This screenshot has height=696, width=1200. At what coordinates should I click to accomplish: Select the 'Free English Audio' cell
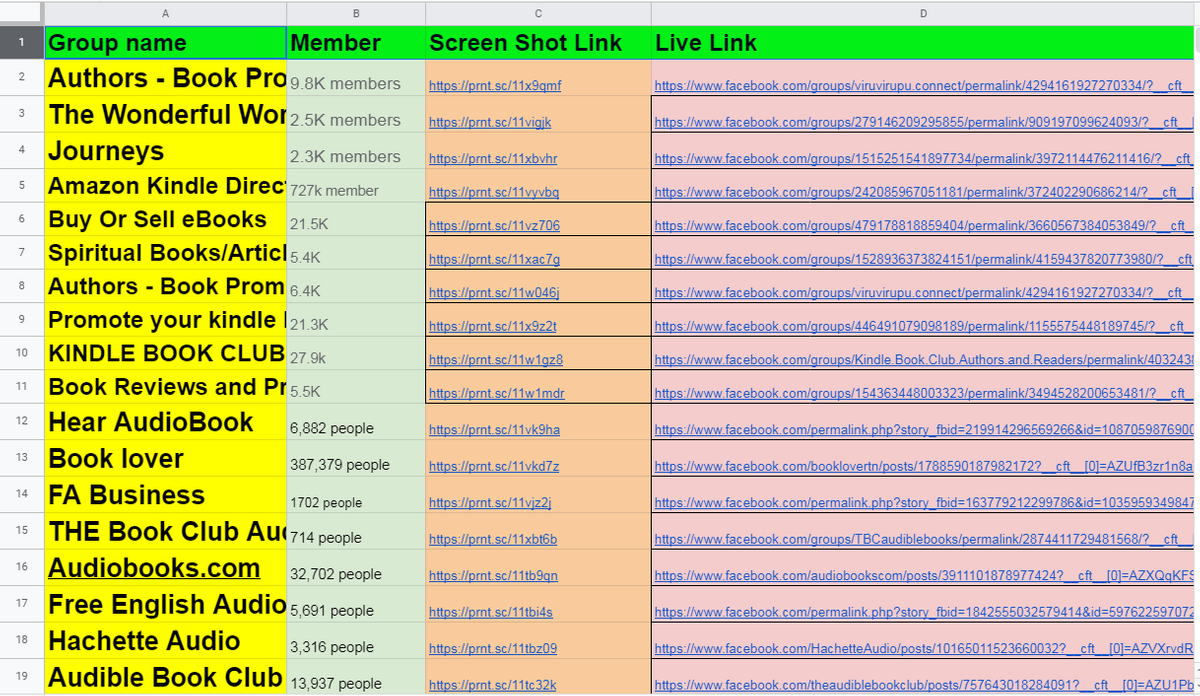166,604
